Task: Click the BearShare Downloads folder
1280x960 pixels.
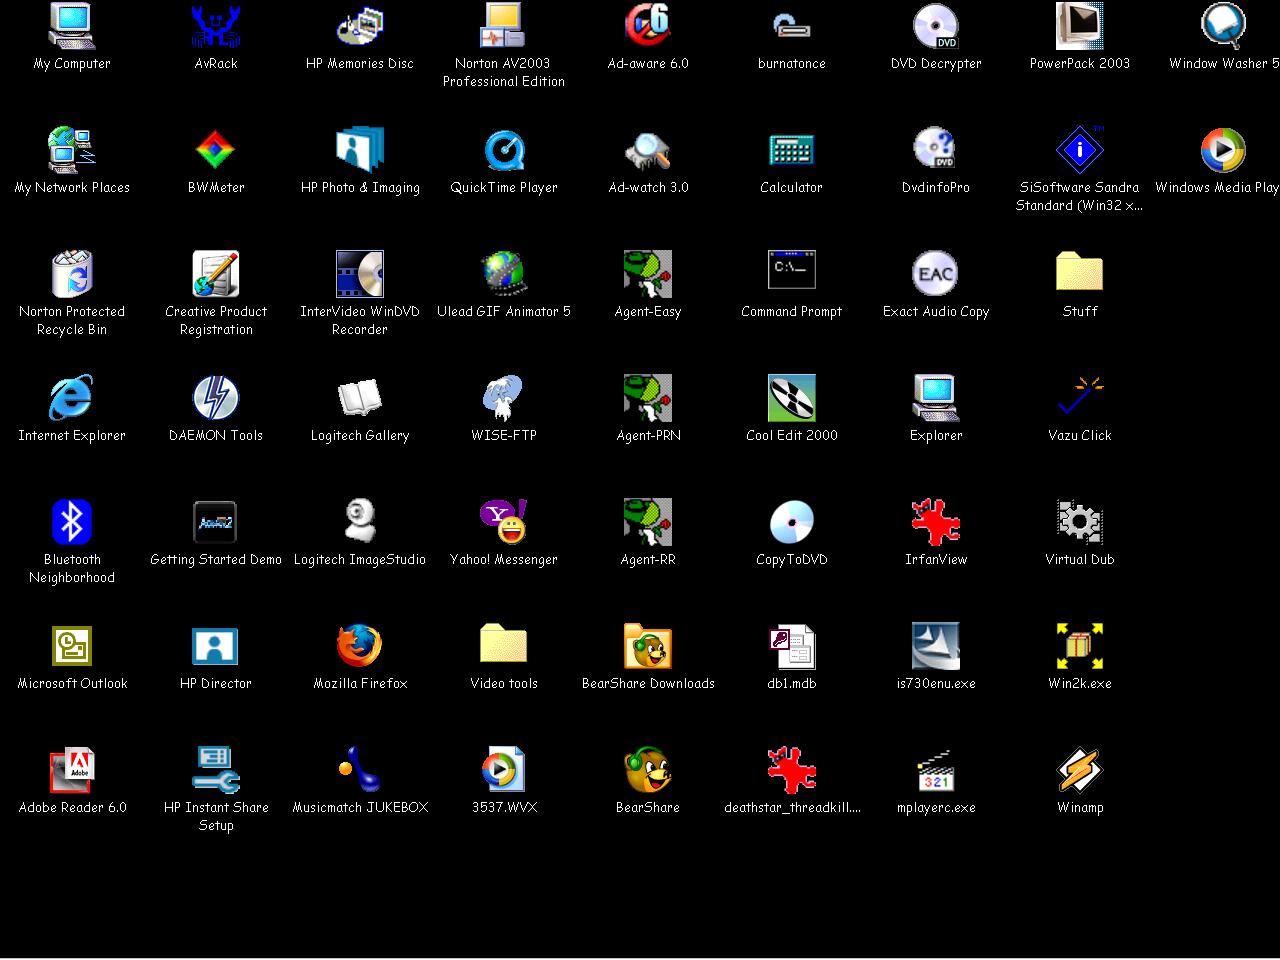Action: point(648,646)
